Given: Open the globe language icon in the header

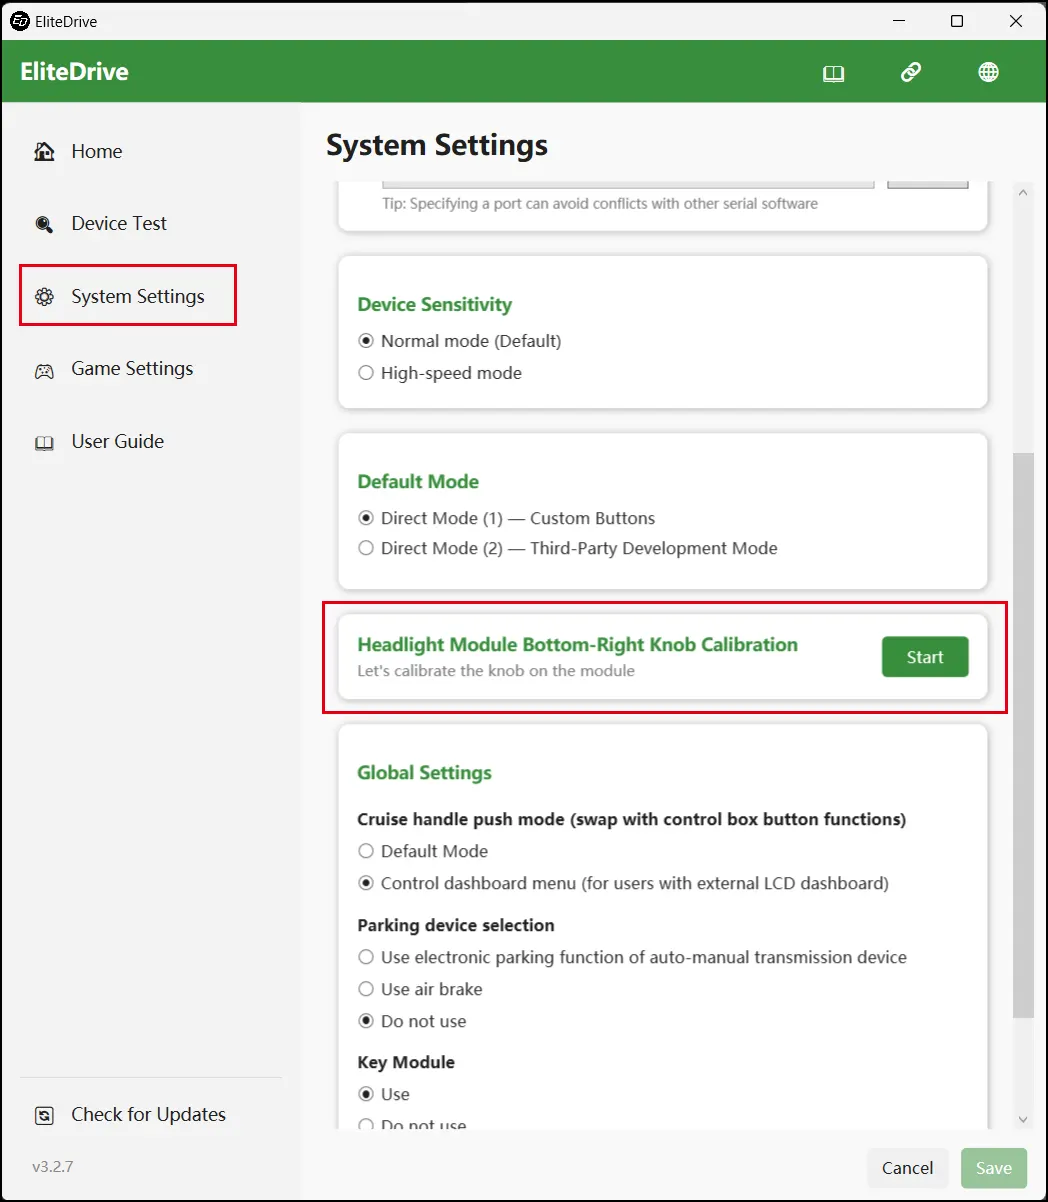Looking at the screenshot, I should pos(988,72).
